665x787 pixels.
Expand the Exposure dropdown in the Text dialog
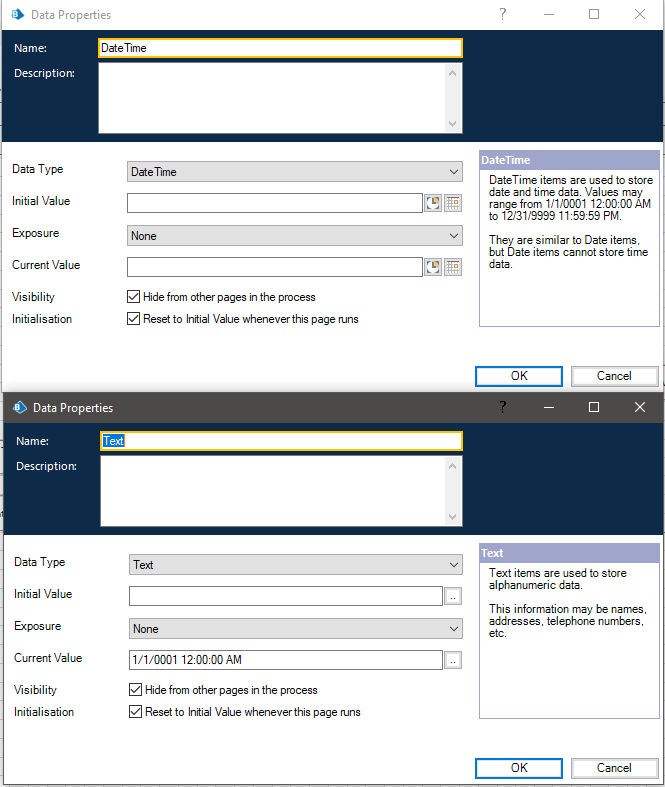point(296,629)
